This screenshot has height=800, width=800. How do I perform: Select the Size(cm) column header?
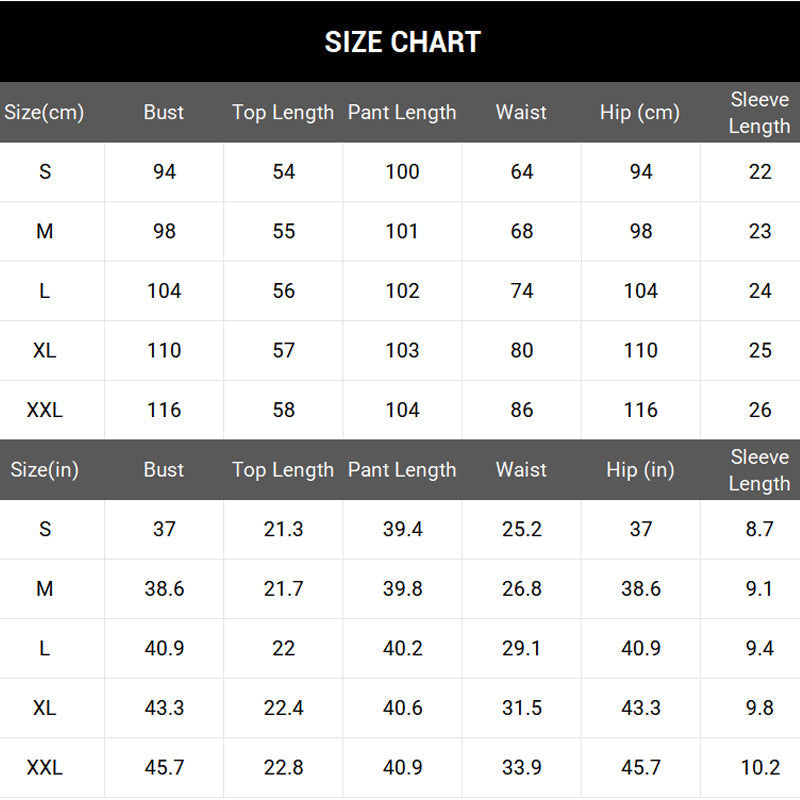(x=44, y=112)
